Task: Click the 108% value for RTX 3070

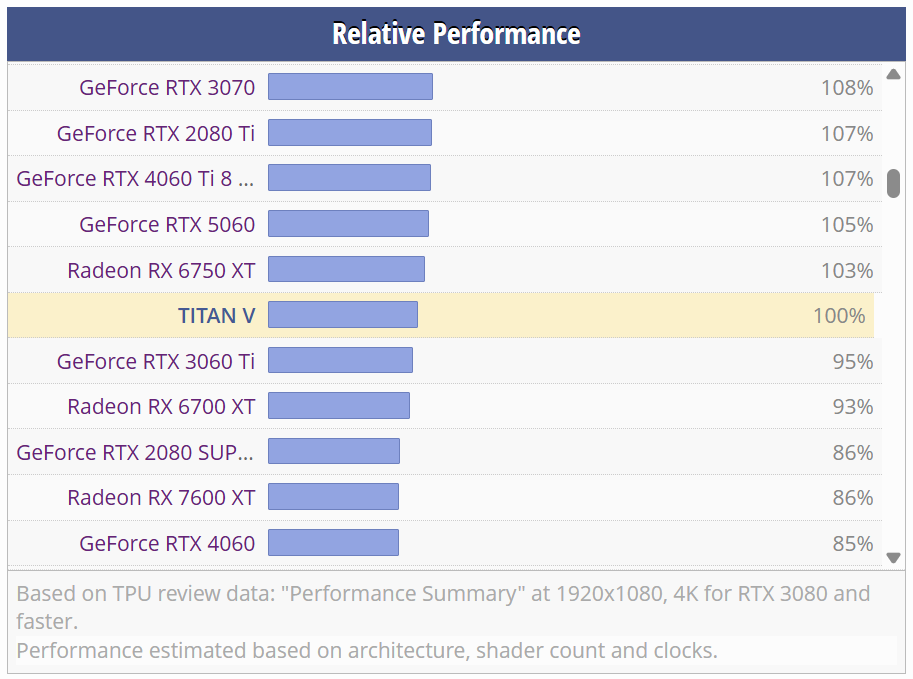Action: coord(847,88)
